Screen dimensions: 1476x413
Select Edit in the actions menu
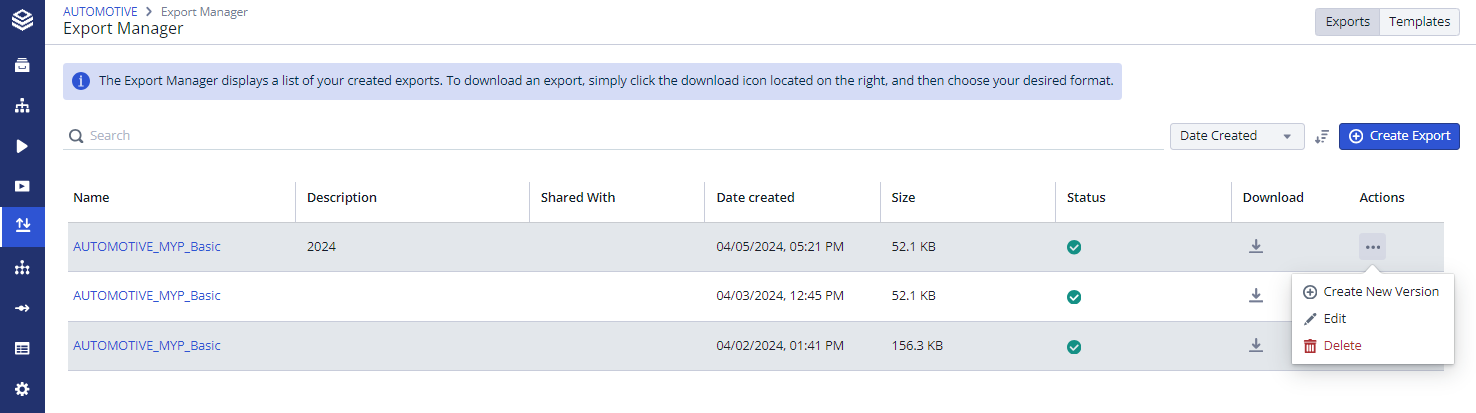coord(1334,319)
